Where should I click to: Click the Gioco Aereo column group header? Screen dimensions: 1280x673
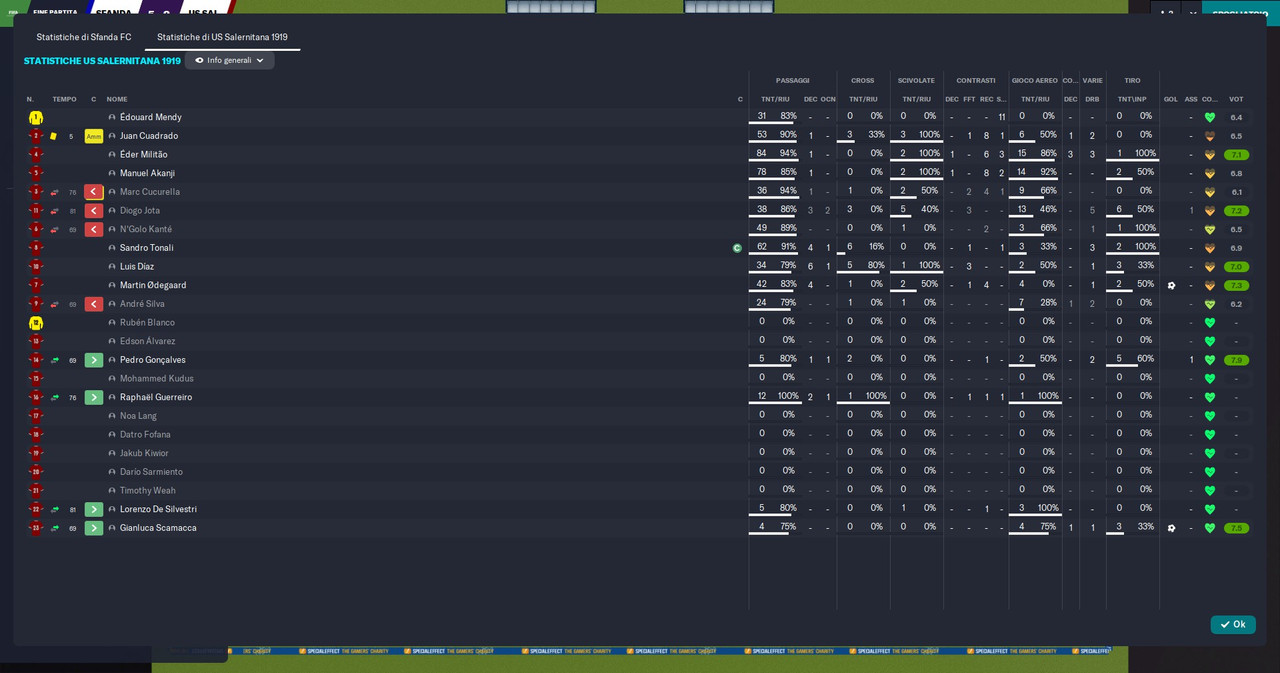click(x=1035, y=80)
